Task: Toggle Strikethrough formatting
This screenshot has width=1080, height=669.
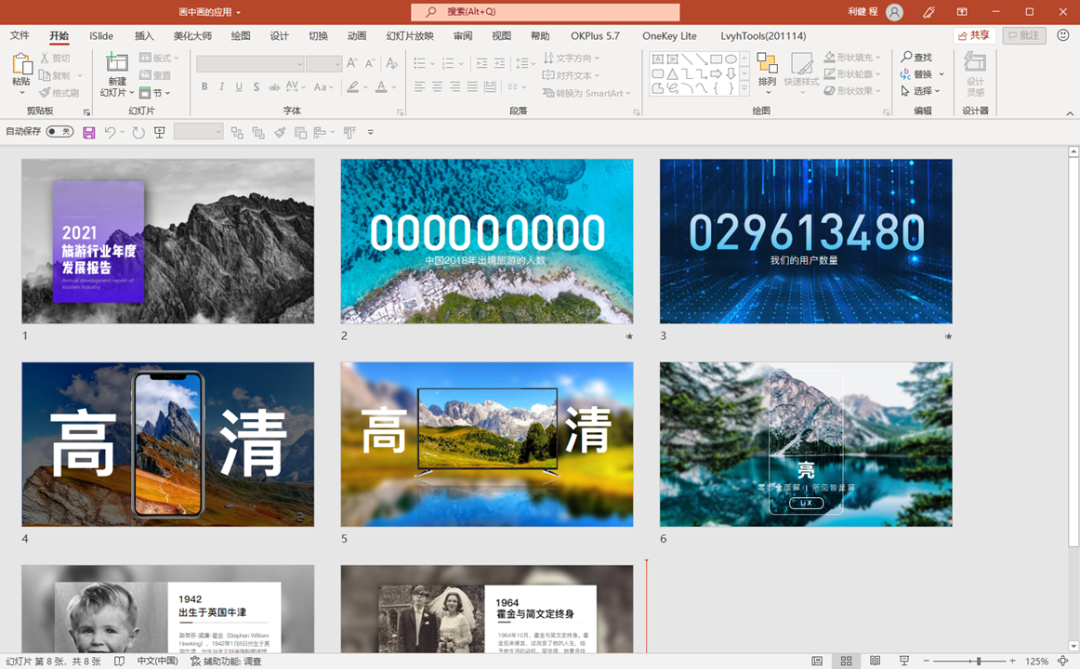Action: [x=274, y=87]
